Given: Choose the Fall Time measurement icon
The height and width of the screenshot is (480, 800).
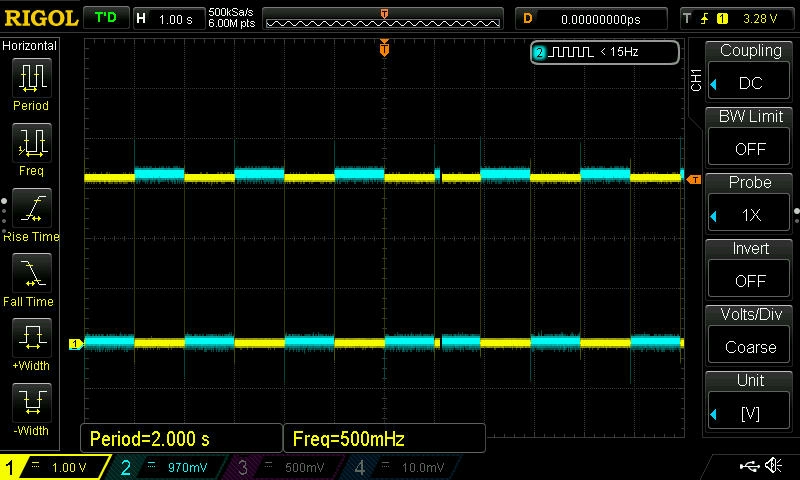Looking at the screenshot, I should (x=31, y=274).
